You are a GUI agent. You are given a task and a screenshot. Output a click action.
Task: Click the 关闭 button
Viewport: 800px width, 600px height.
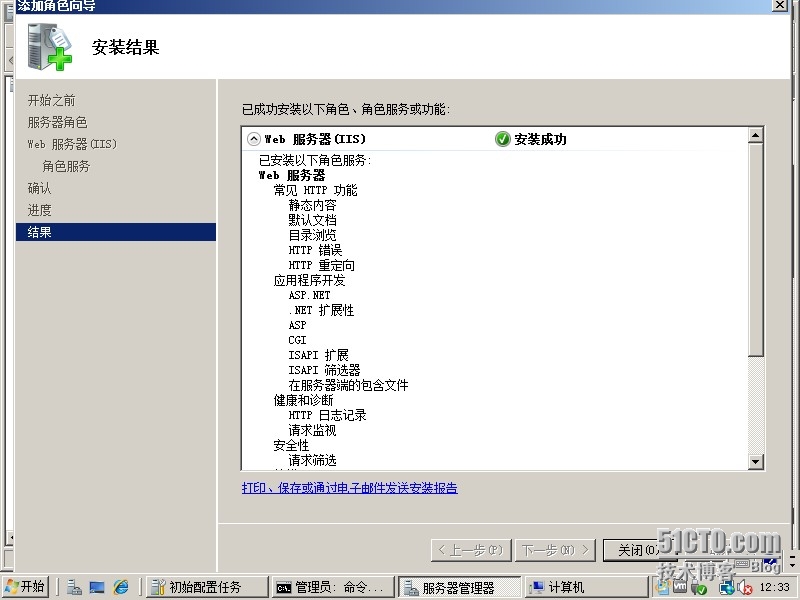[638, 550]
